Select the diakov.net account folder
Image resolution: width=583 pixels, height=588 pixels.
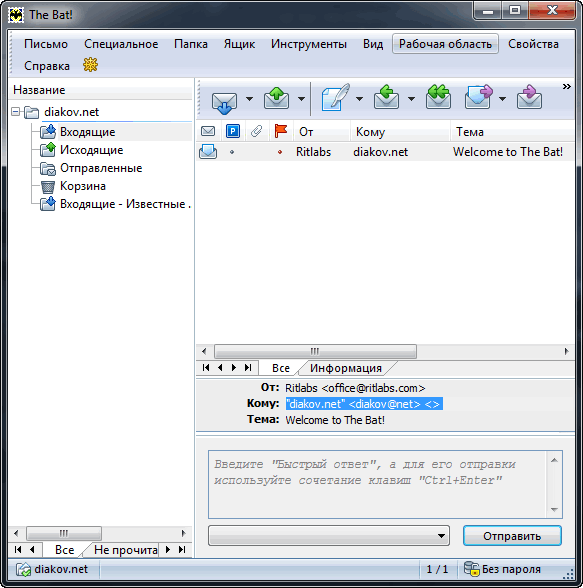(x=71, y=112)
